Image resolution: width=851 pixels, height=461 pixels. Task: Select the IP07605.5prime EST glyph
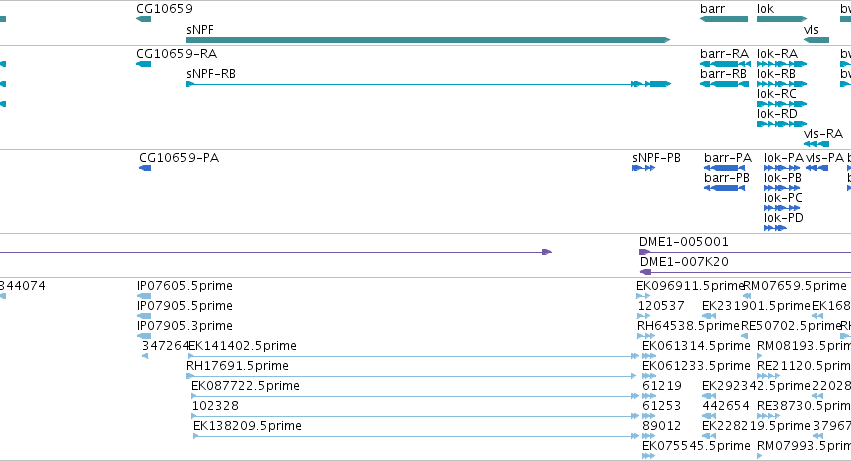144,296
